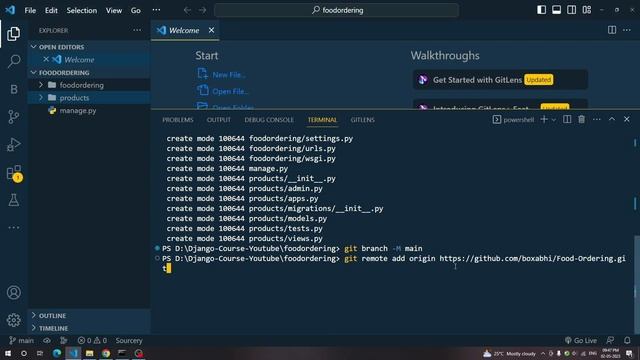Open the launch profile dropdown arrow
Screen dimensions: 640x360
pos(553,120)
